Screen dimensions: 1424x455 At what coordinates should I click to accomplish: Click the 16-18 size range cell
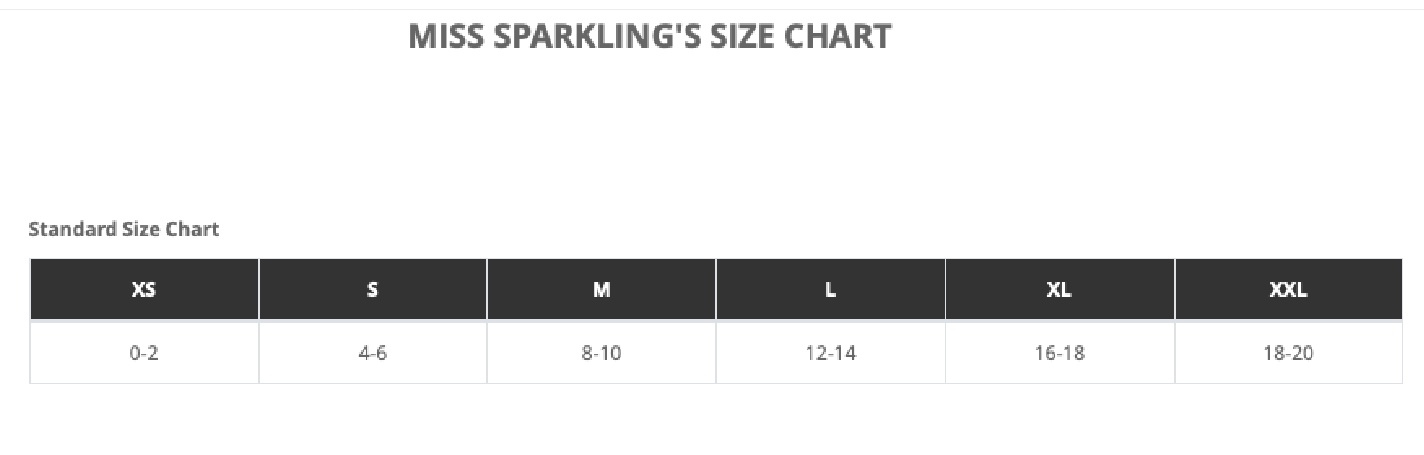point(1059,353)
